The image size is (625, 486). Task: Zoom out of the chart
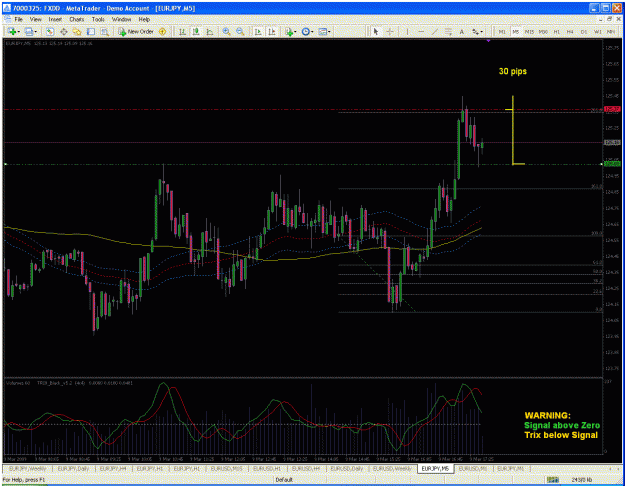point(240,31)
